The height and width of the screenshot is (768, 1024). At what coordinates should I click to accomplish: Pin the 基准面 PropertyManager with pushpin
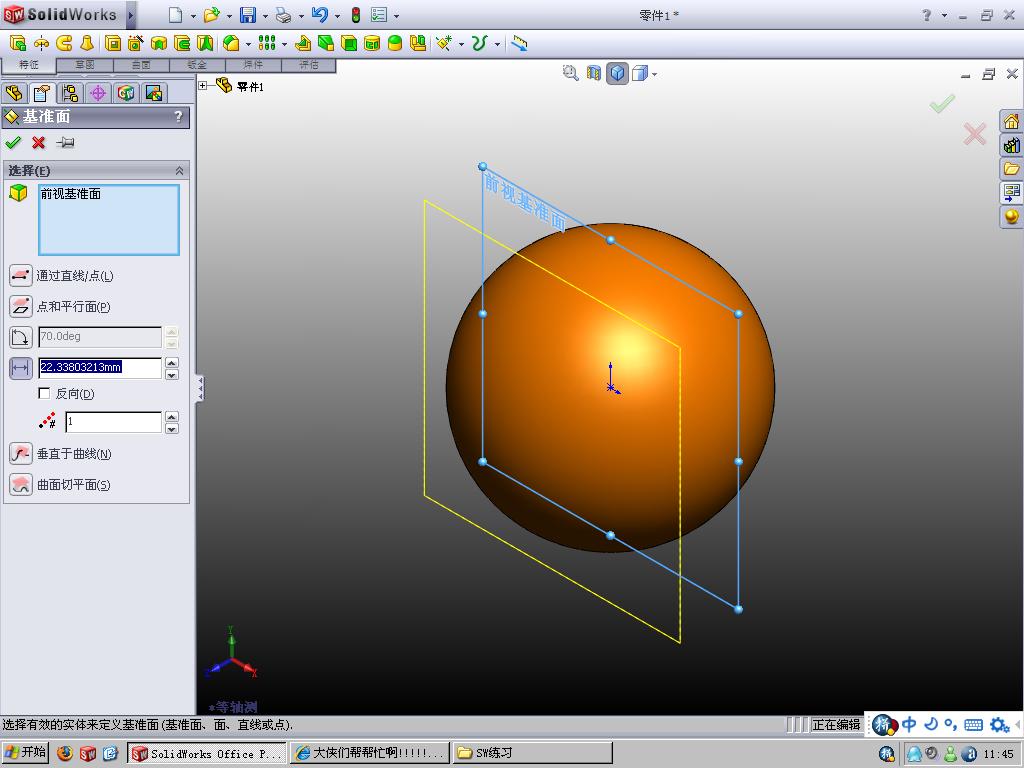65,142
